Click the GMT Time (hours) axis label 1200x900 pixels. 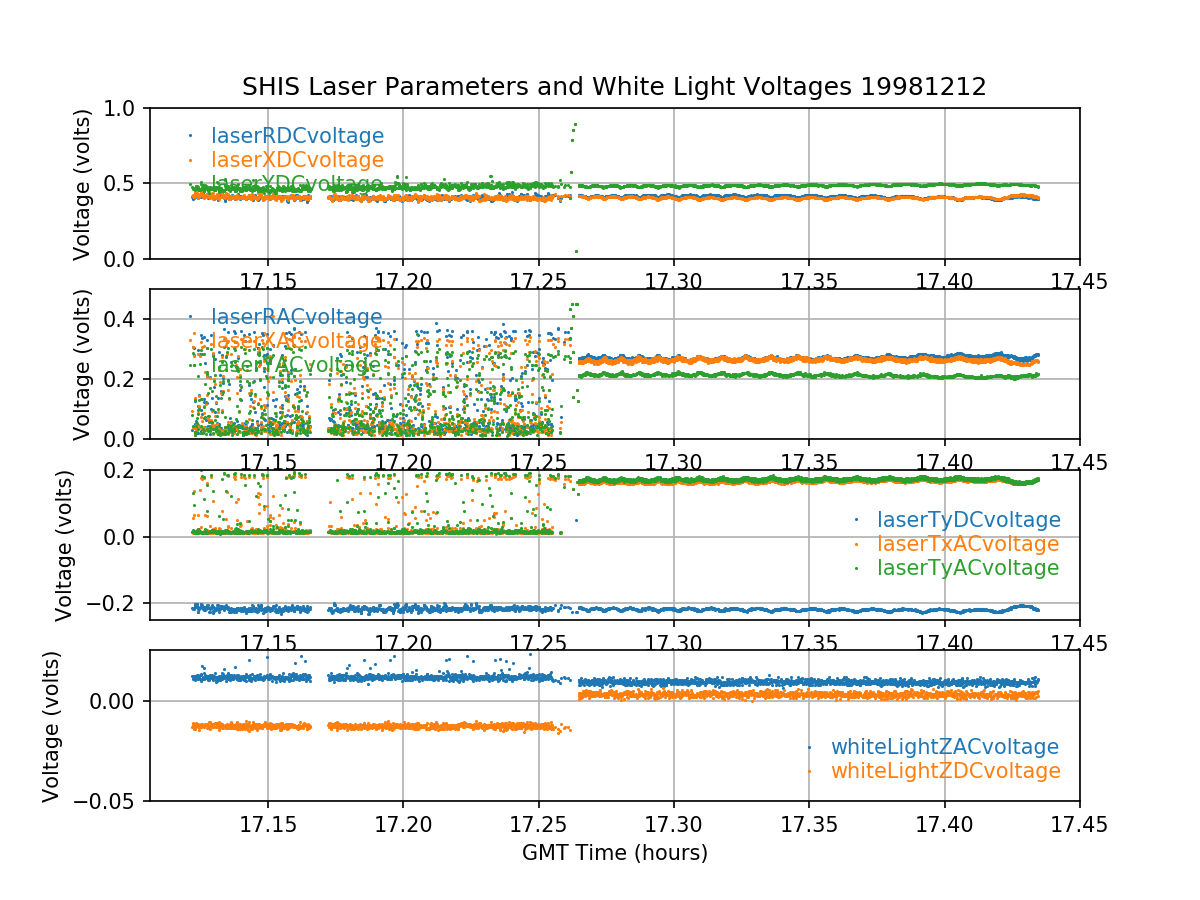pos(614,853)
